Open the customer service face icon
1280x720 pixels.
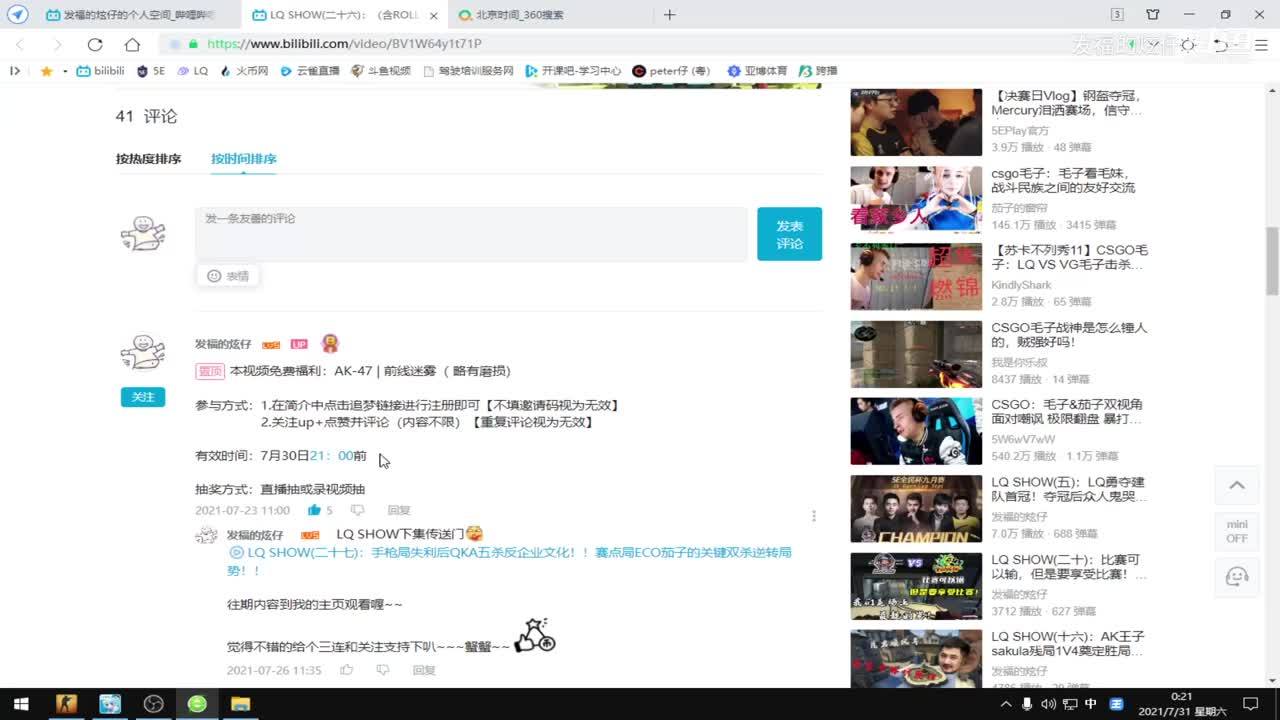(x=1237, y=576)
